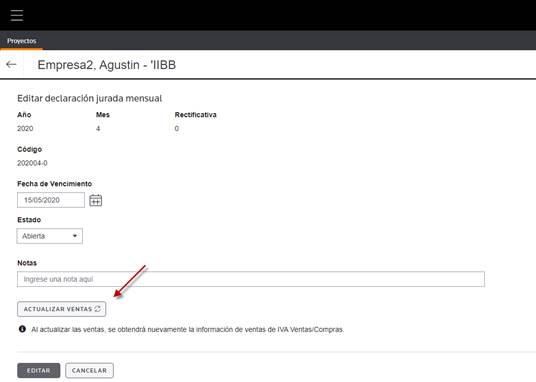
Task: Click the Editar declaración jurada mensual heading
Action: tap(90, 98)
